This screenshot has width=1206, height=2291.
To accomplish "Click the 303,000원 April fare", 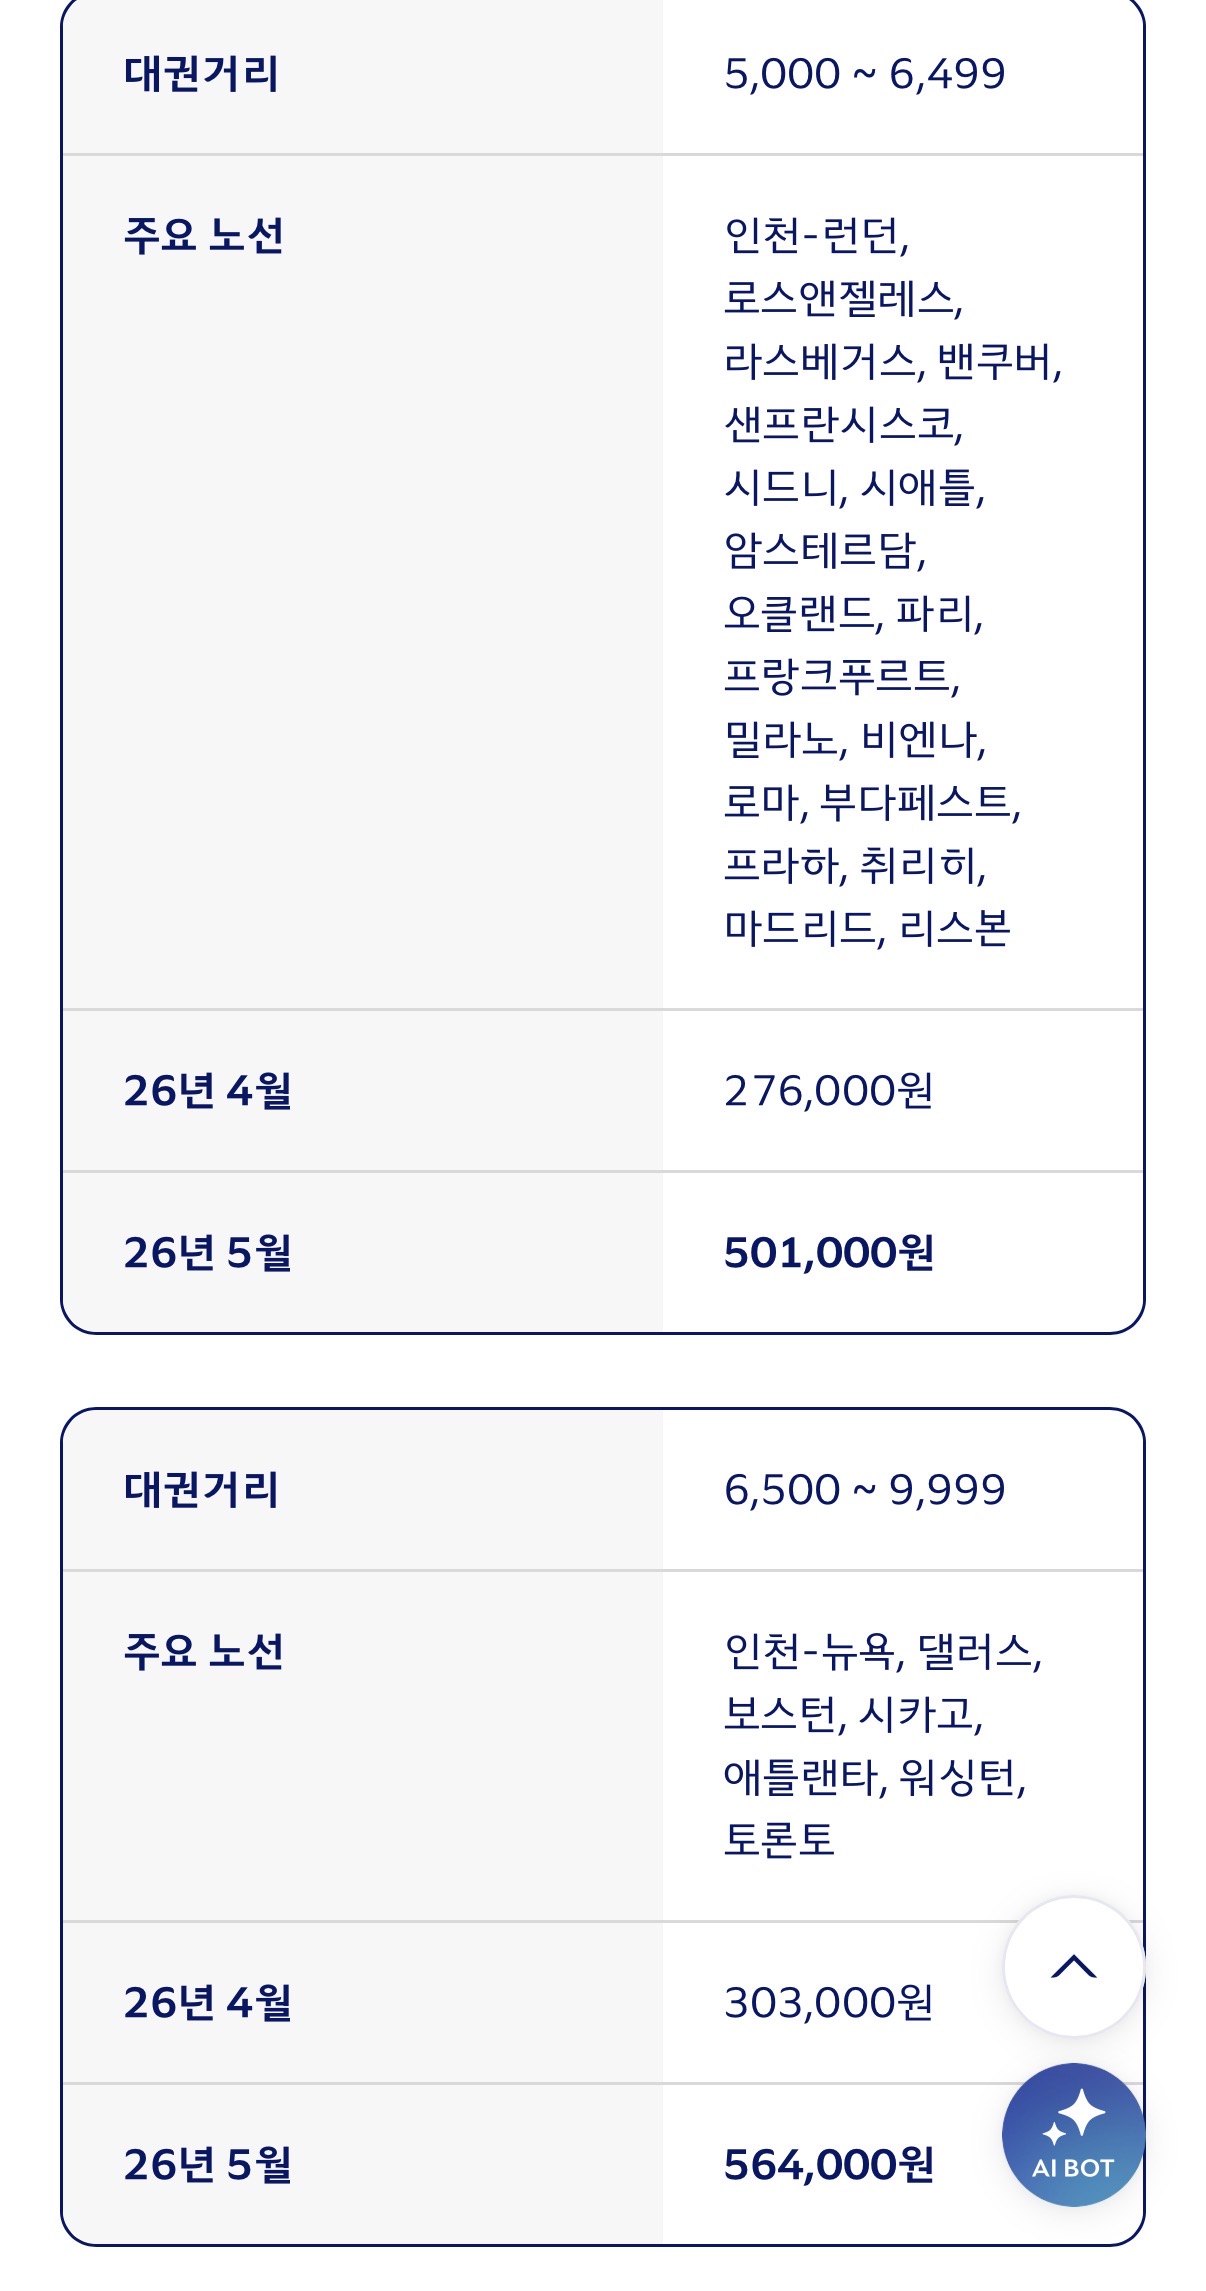I will pos(829,2003).
